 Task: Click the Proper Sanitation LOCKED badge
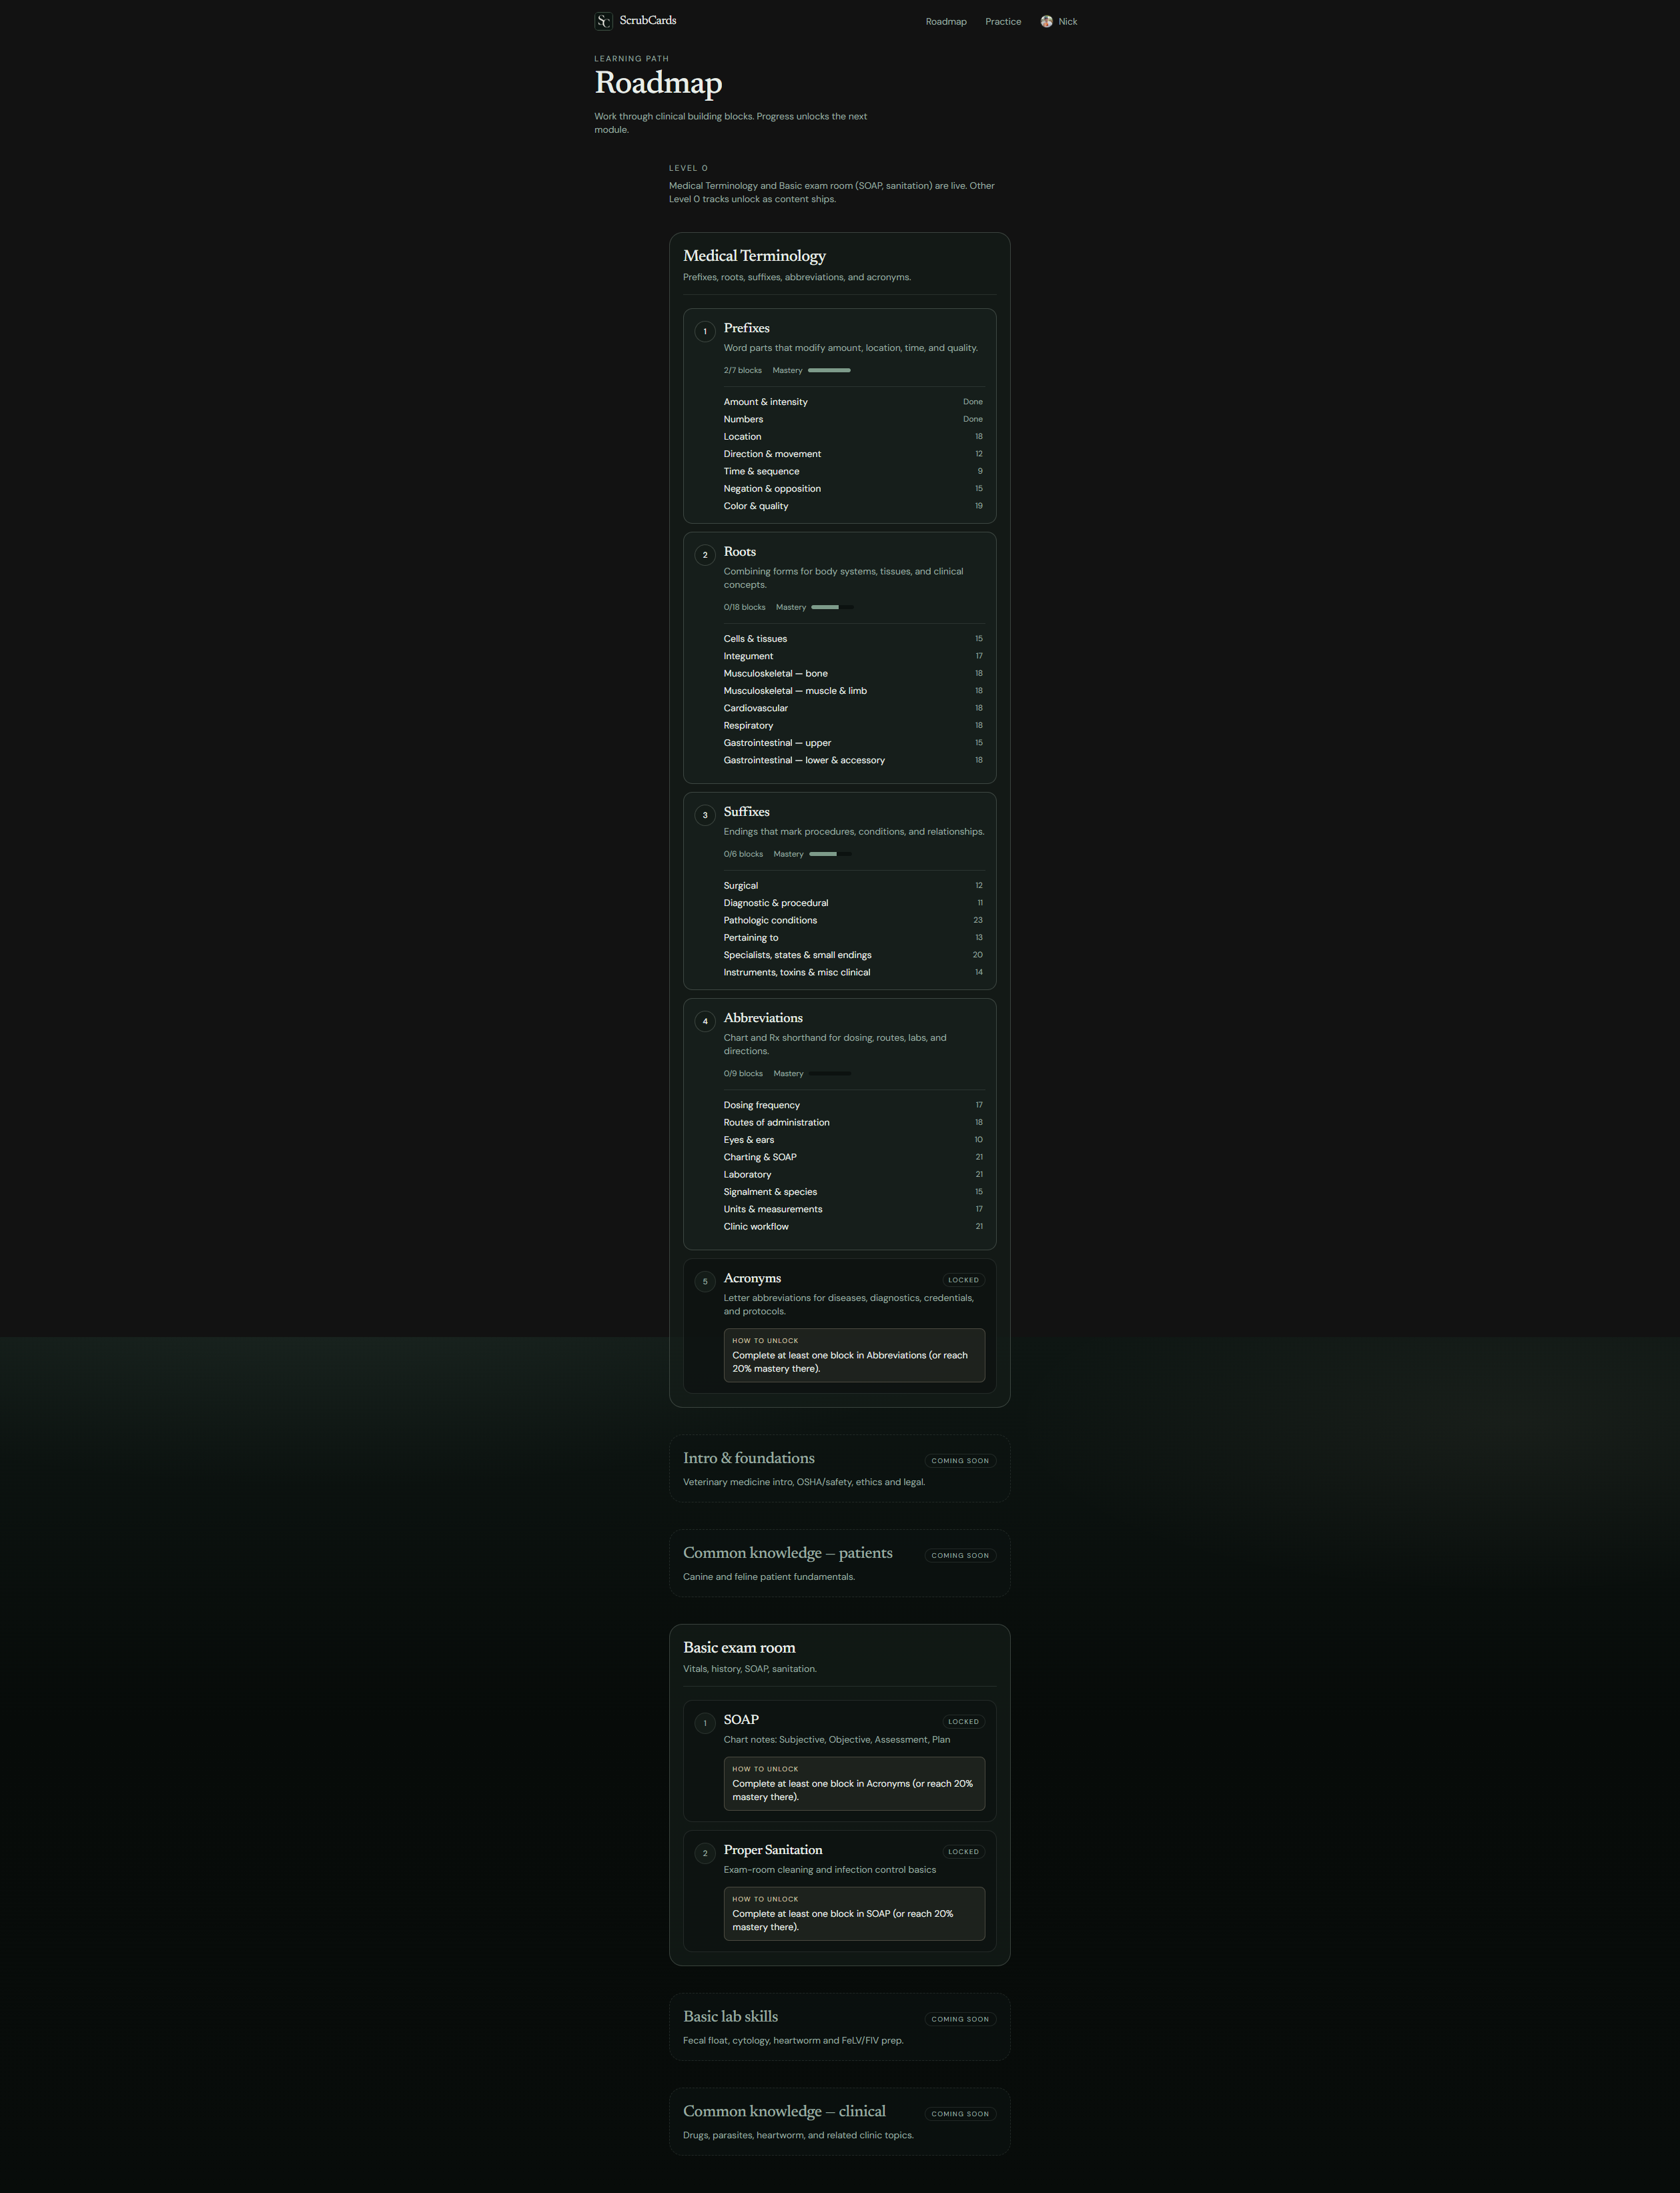click(964, 1852)
